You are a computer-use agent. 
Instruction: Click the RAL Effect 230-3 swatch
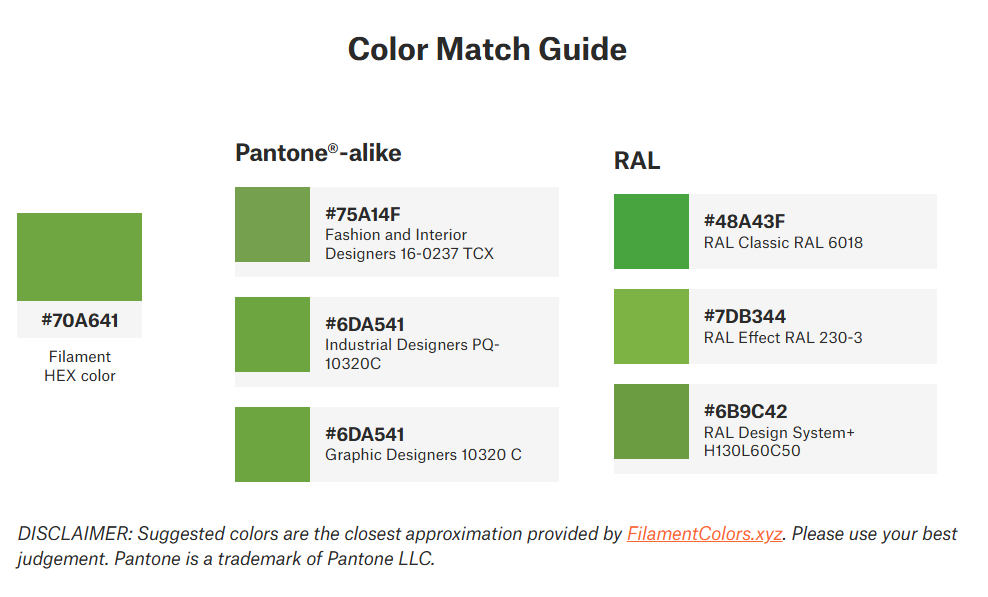pos(651,326)
